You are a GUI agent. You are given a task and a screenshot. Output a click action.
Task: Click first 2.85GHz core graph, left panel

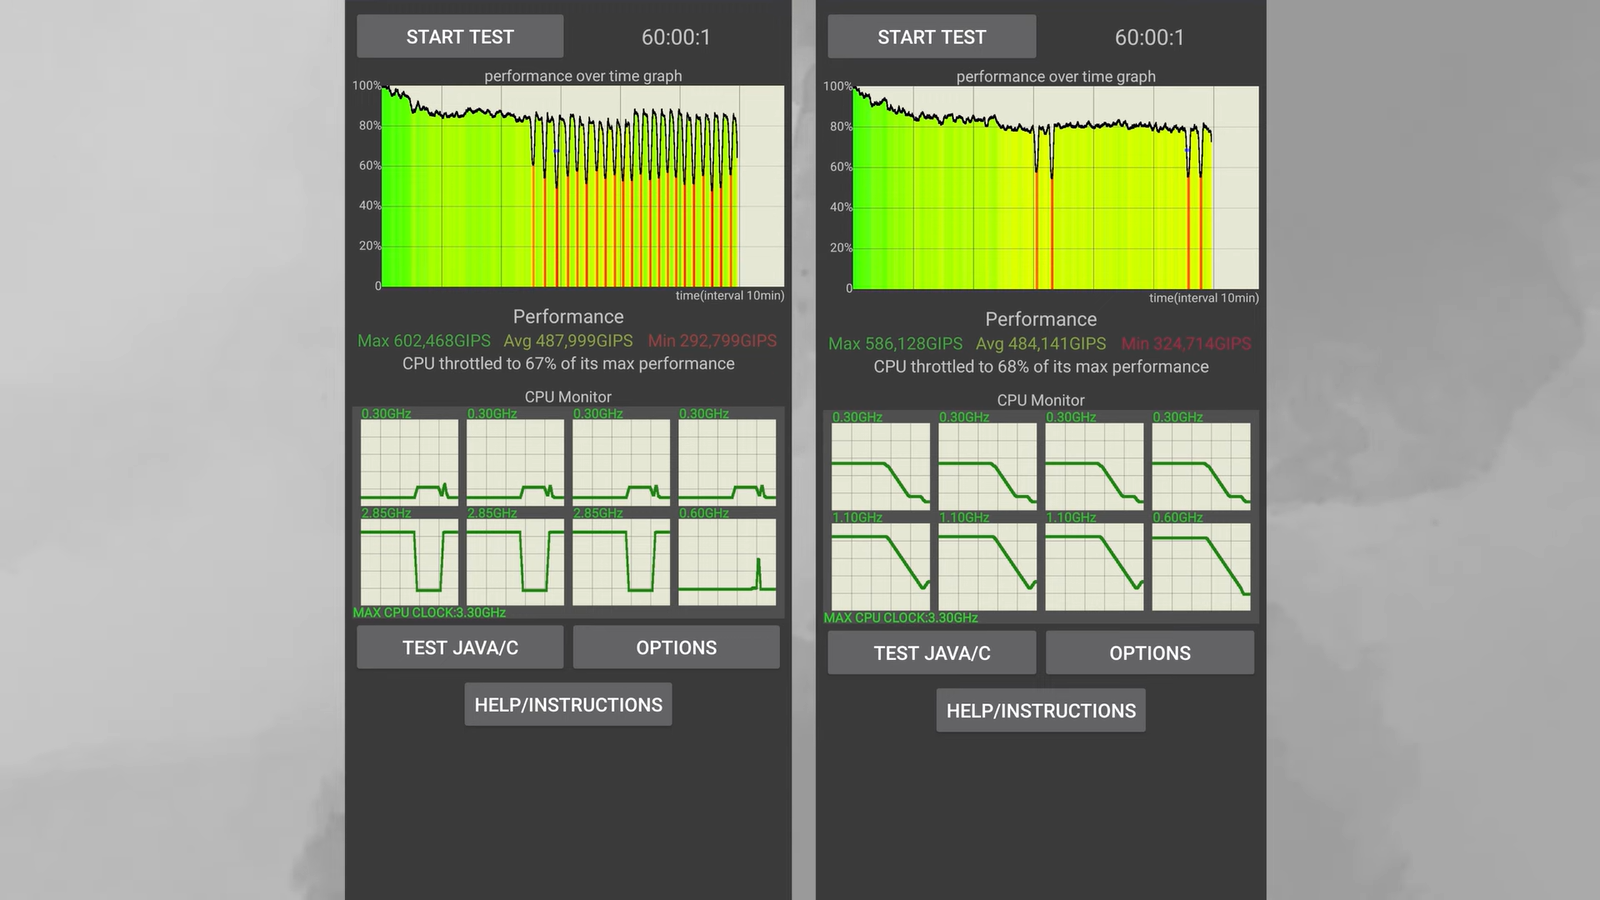pyautogui.click(x=409, y=561)
